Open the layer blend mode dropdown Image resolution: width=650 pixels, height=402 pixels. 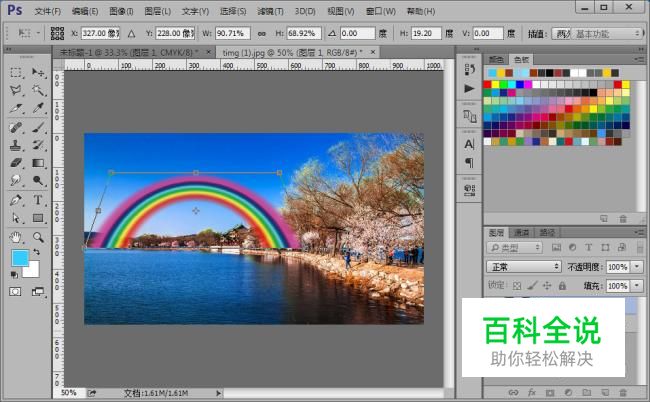(x=523, y=267)
